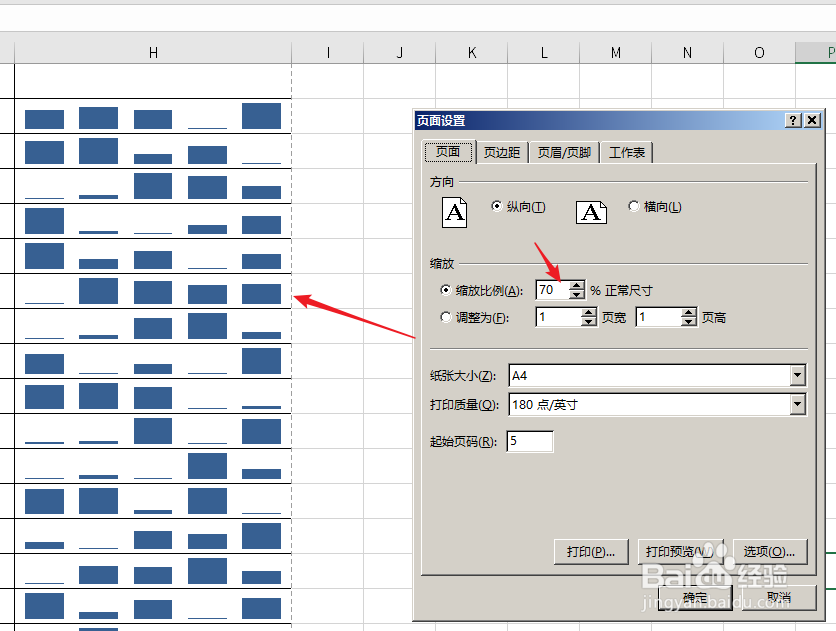Screen dimensions: 836x631
Task: Click the 选项(O)... button
Action: click(770, 552)
